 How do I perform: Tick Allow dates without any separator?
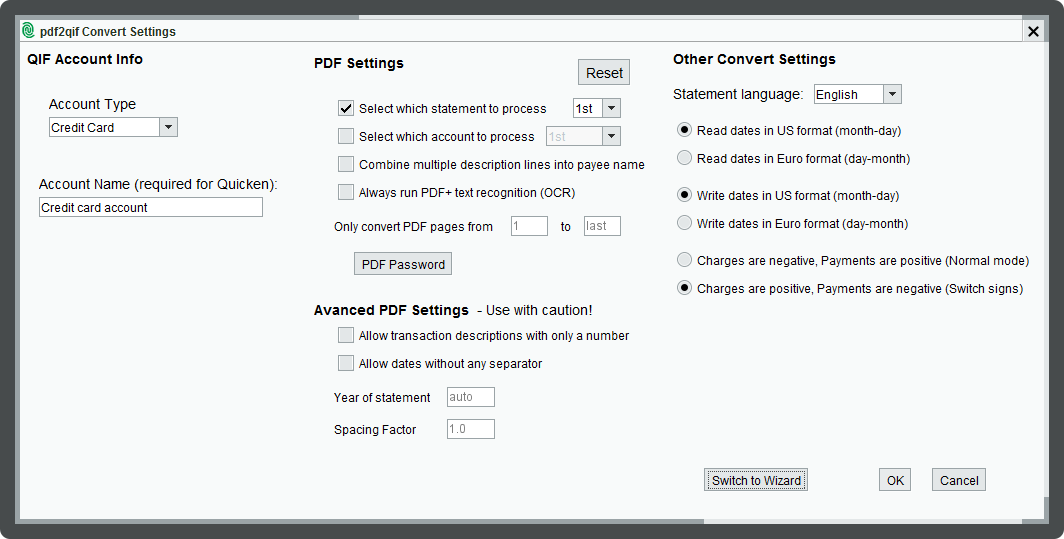pos(346,364)
